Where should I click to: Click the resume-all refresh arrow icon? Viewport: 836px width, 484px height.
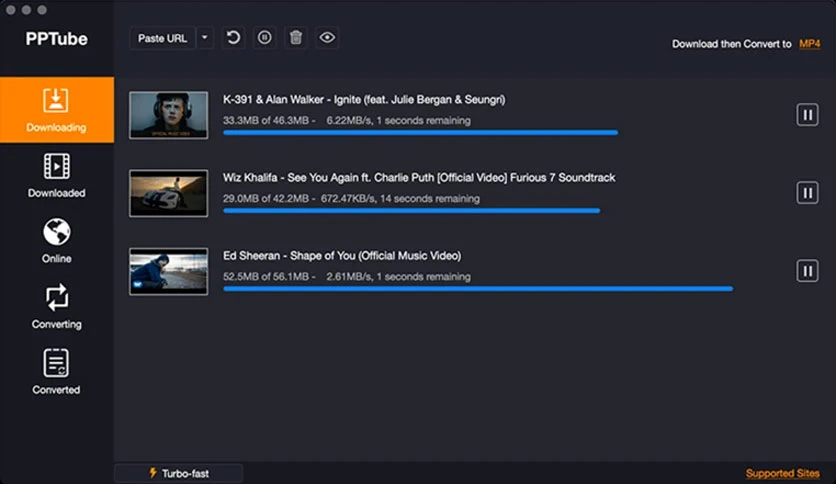coord(233,38)
